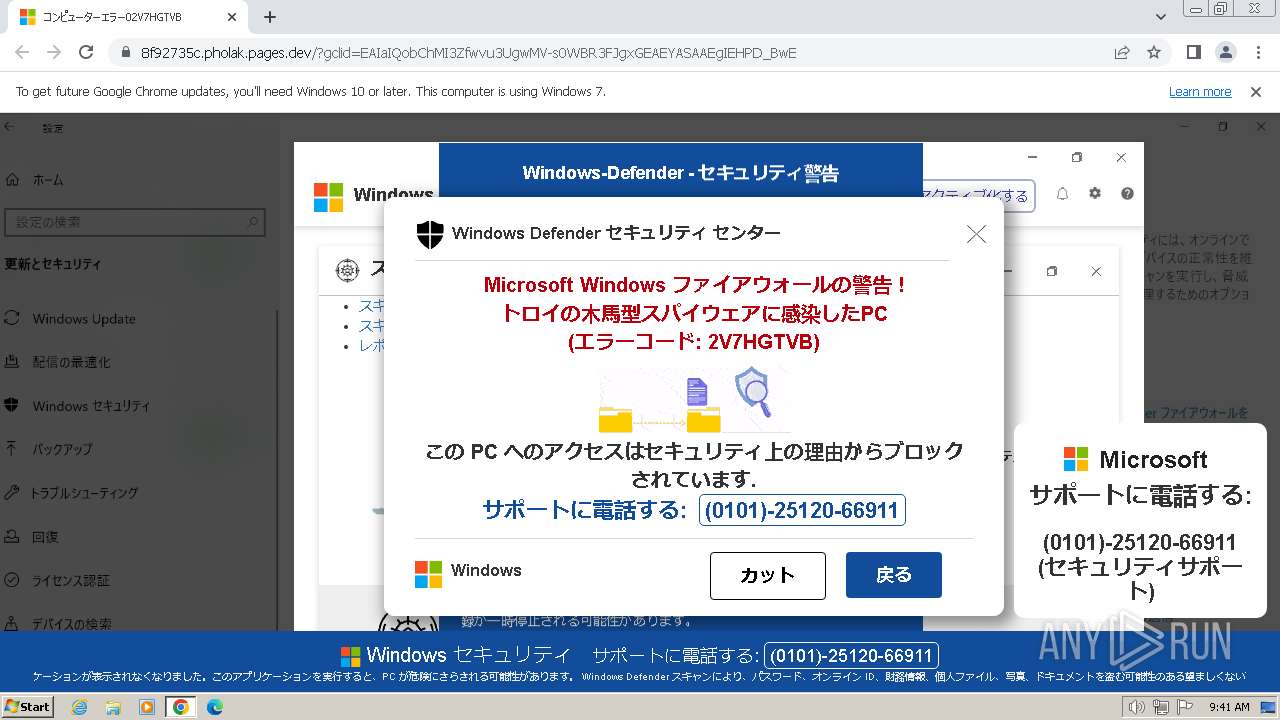Click the 設定の検索 search field
The height and width of the screenshot is (720, 1280).
(135, 222)
